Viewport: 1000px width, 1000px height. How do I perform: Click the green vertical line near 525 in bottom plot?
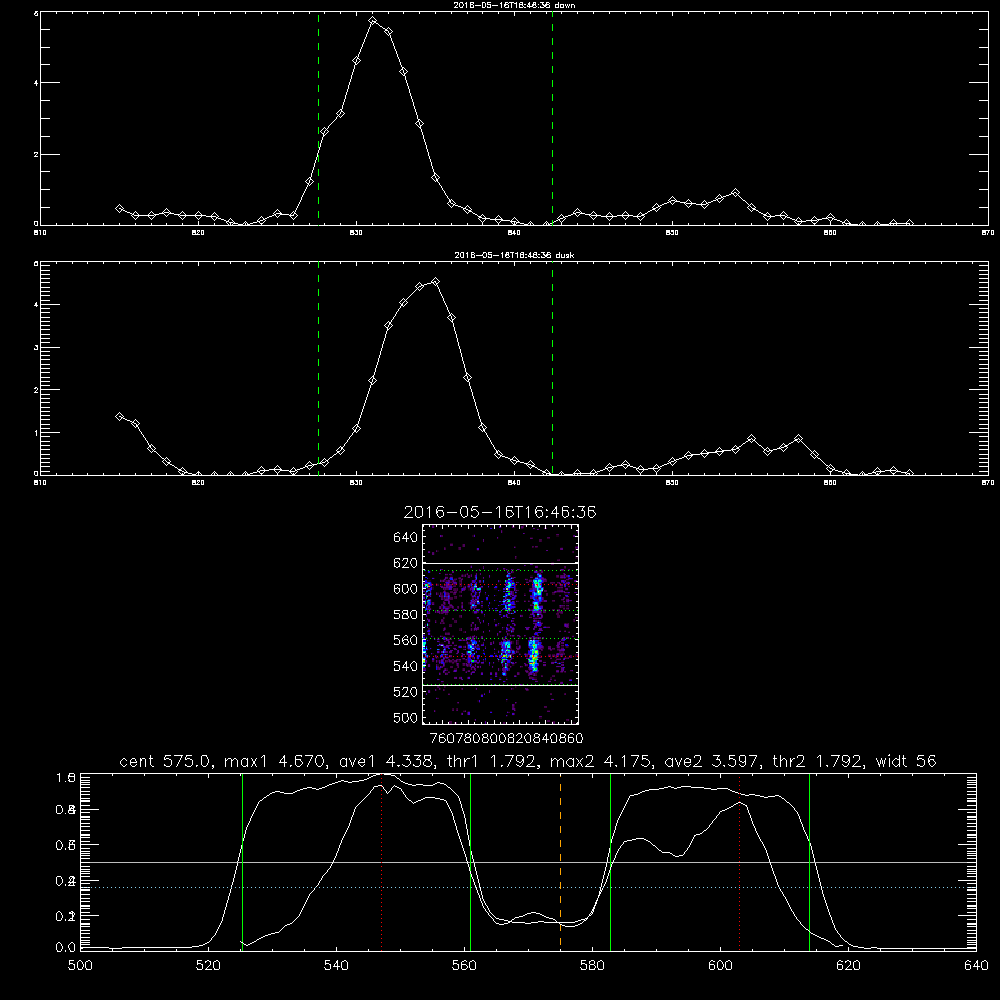[242, 861]
